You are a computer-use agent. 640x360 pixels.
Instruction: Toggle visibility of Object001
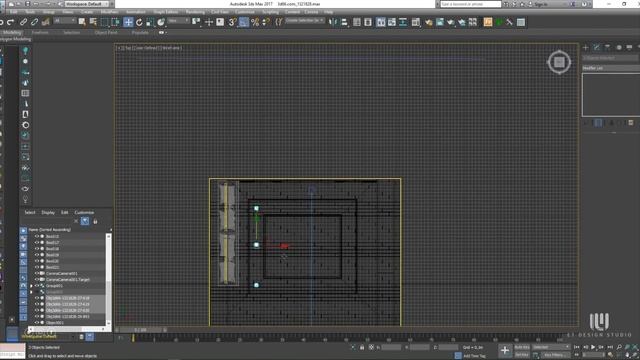pyautogui.click(x=37, y=323)
